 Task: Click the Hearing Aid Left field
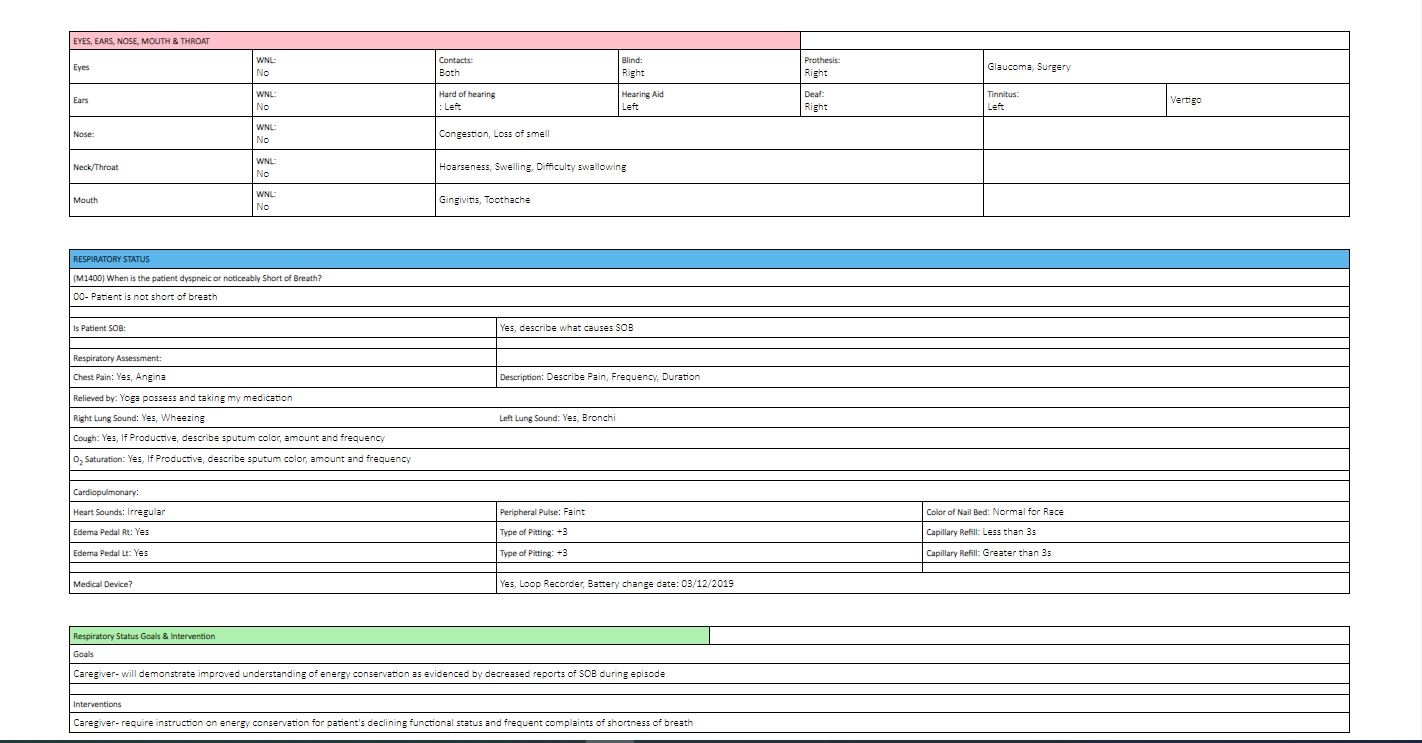coord(642,100)
